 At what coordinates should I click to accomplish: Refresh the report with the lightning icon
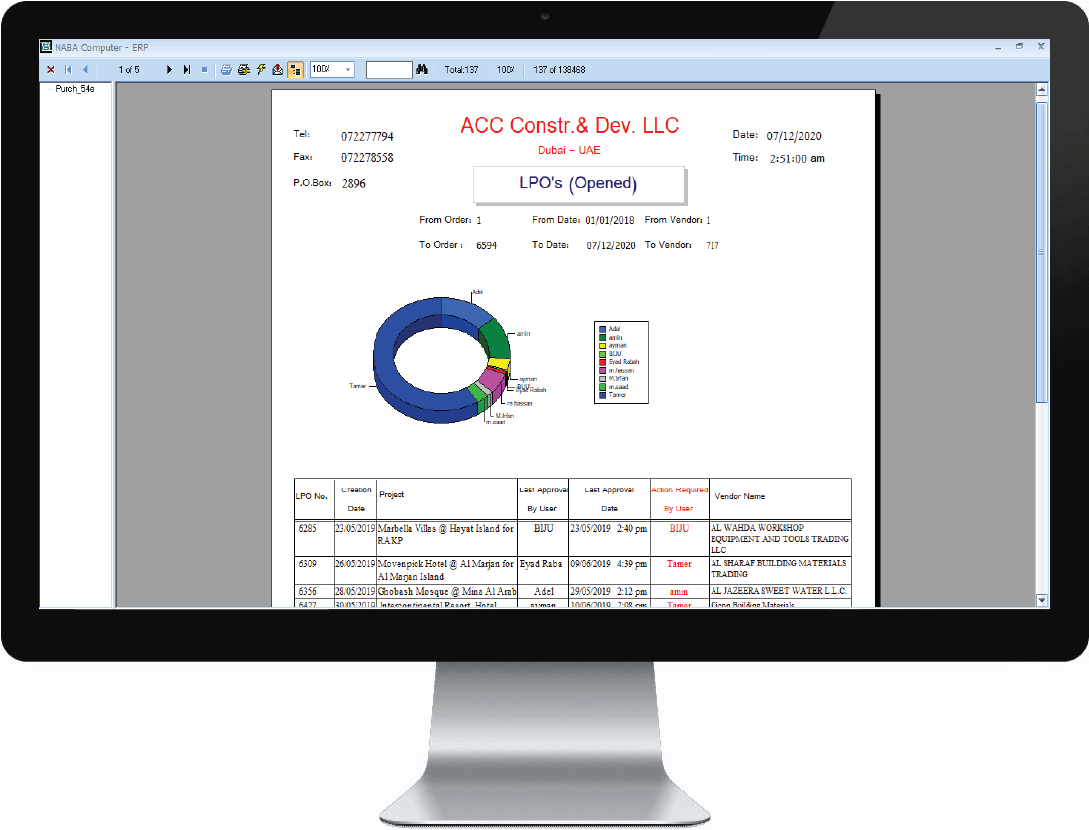pos(261,69)
